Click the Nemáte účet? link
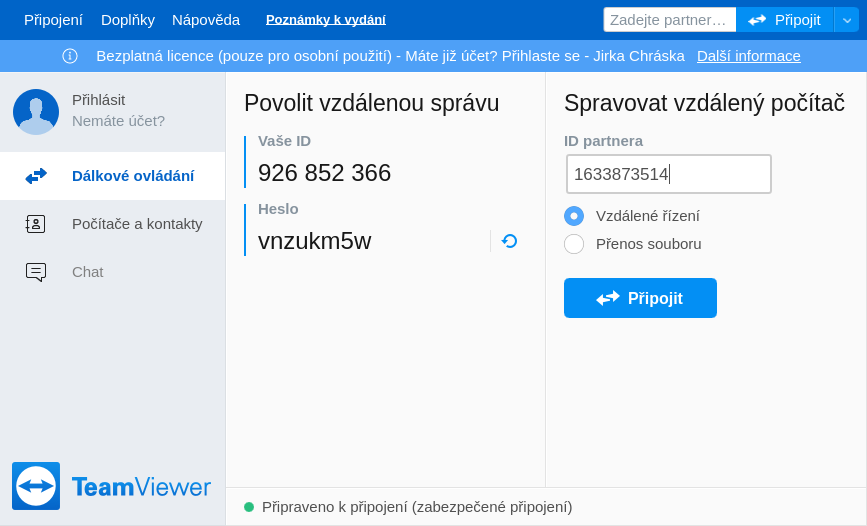 118,121
